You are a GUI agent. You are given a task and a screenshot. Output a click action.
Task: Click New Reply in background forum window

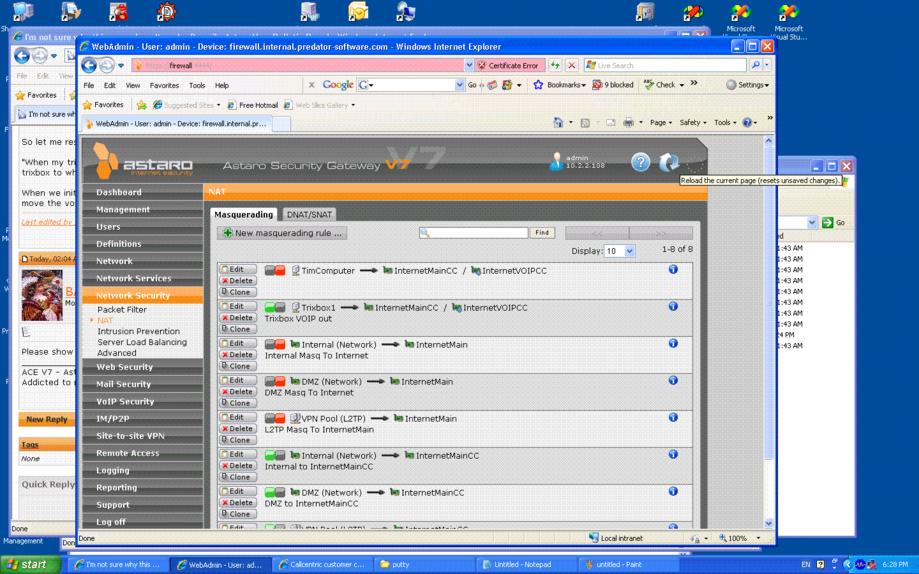click(47, 419)
